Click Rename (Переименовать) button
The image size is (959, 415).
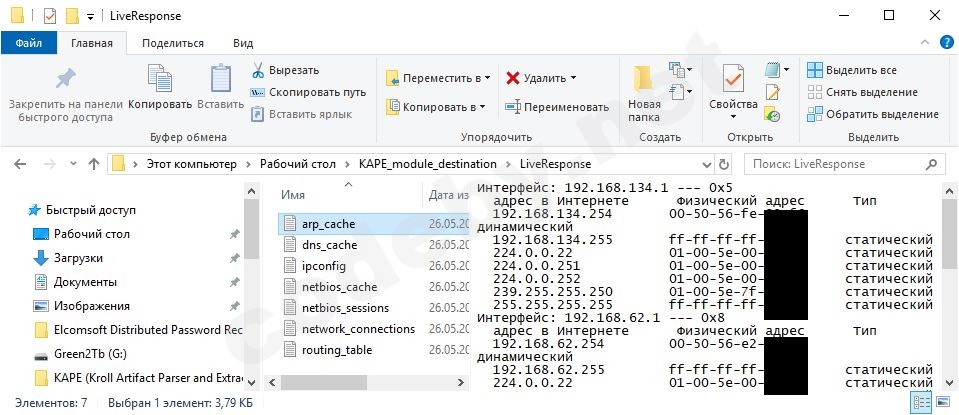556,107
